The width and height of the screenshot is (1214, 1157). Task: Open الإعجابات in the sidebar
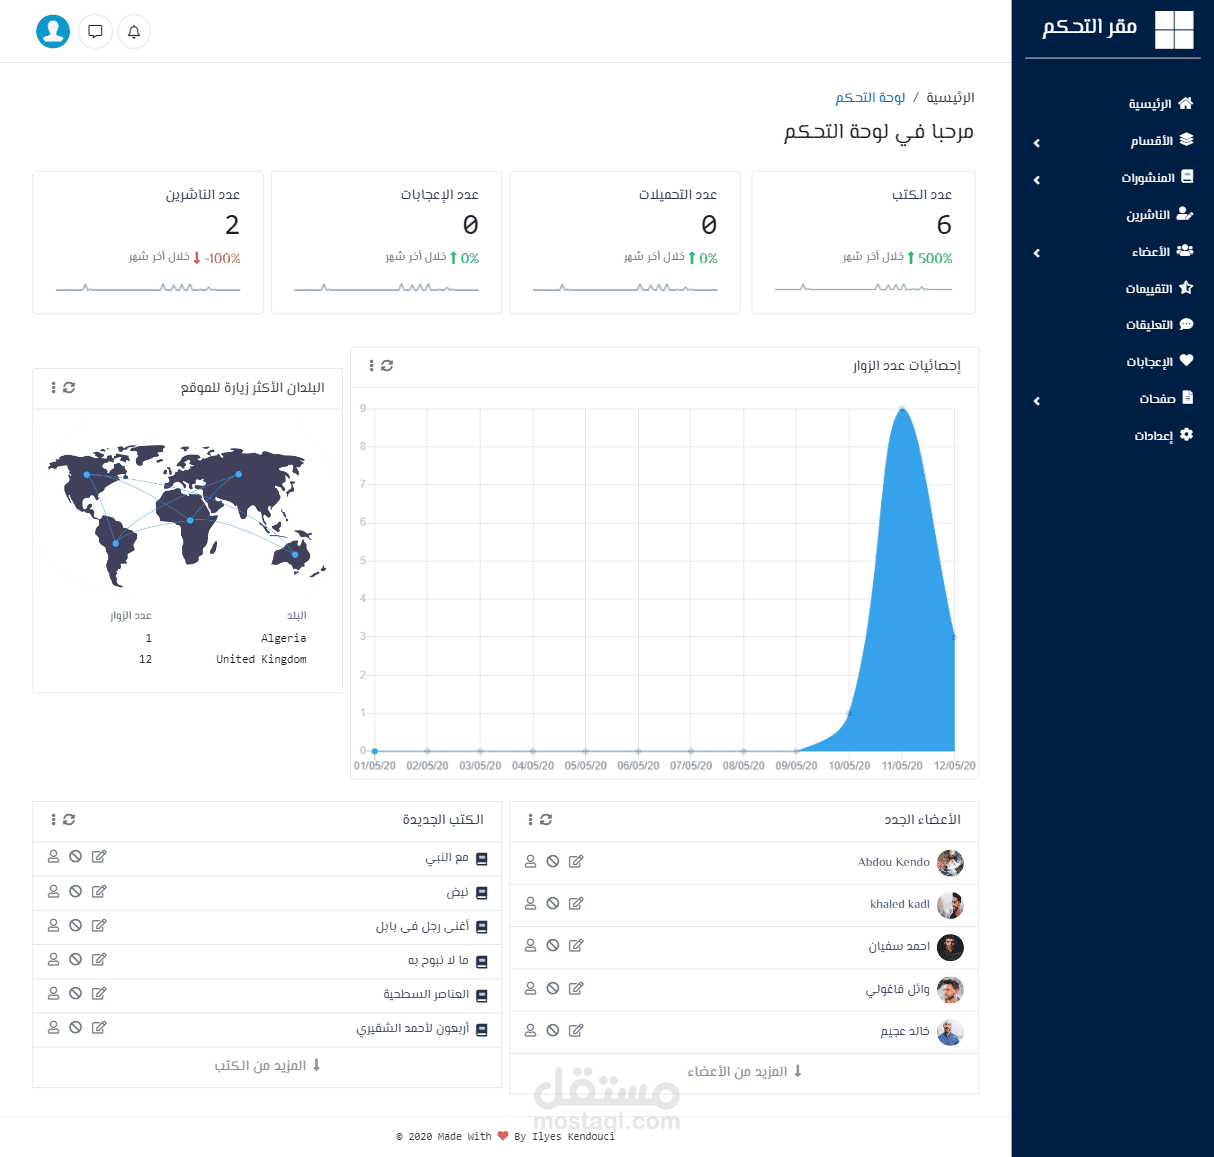(1160, 362)
